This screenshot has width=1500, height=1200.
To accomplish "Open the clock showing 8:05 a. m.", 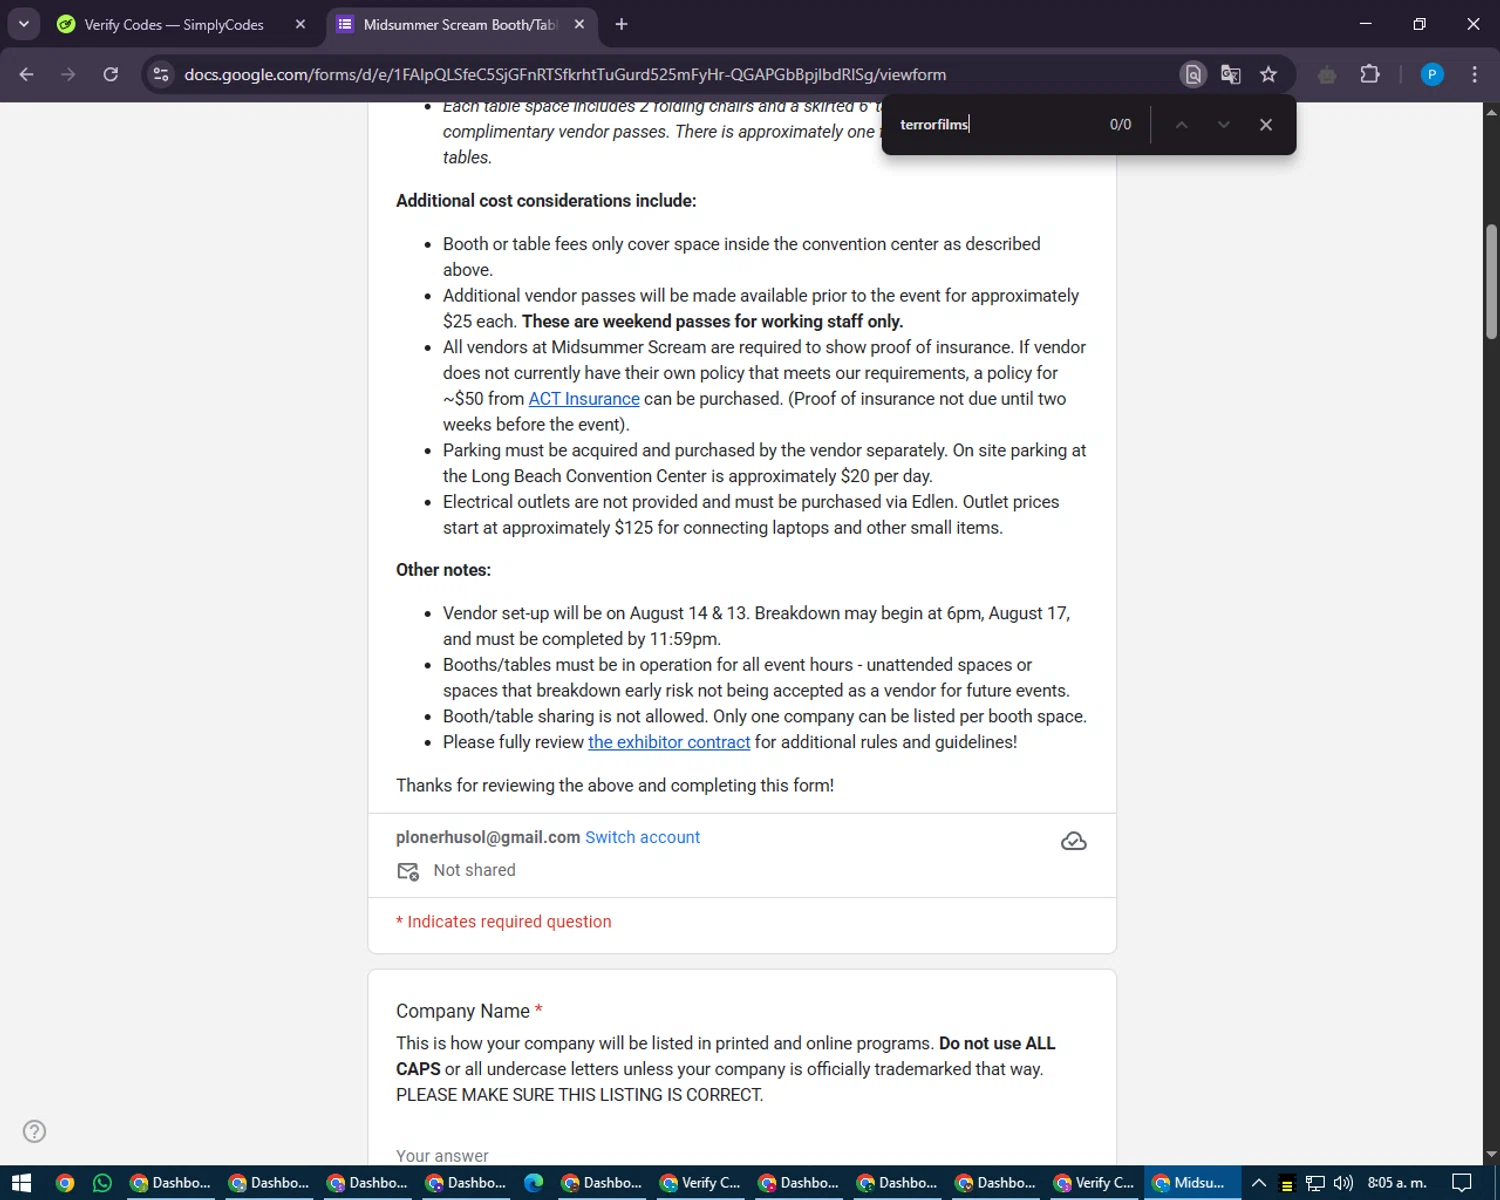I will [1397, 1183].
